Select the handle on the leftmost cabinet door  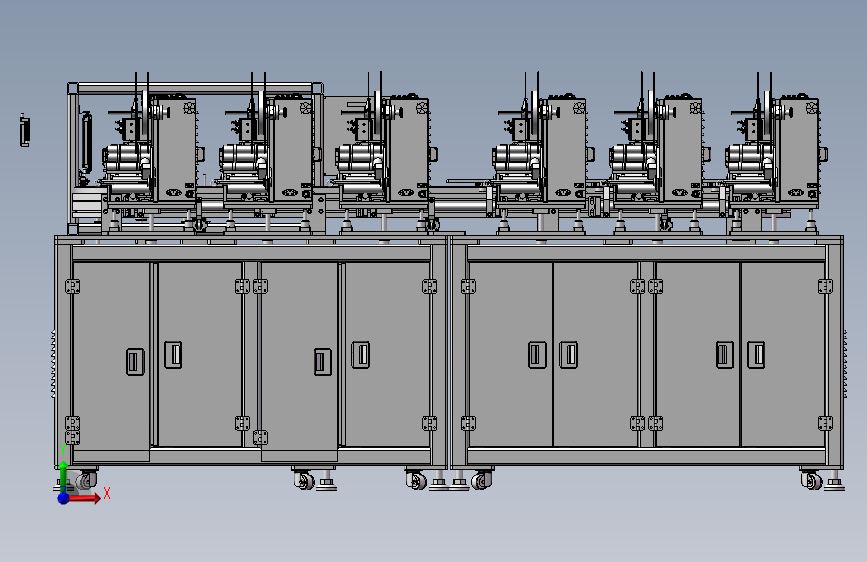[135, 362]
